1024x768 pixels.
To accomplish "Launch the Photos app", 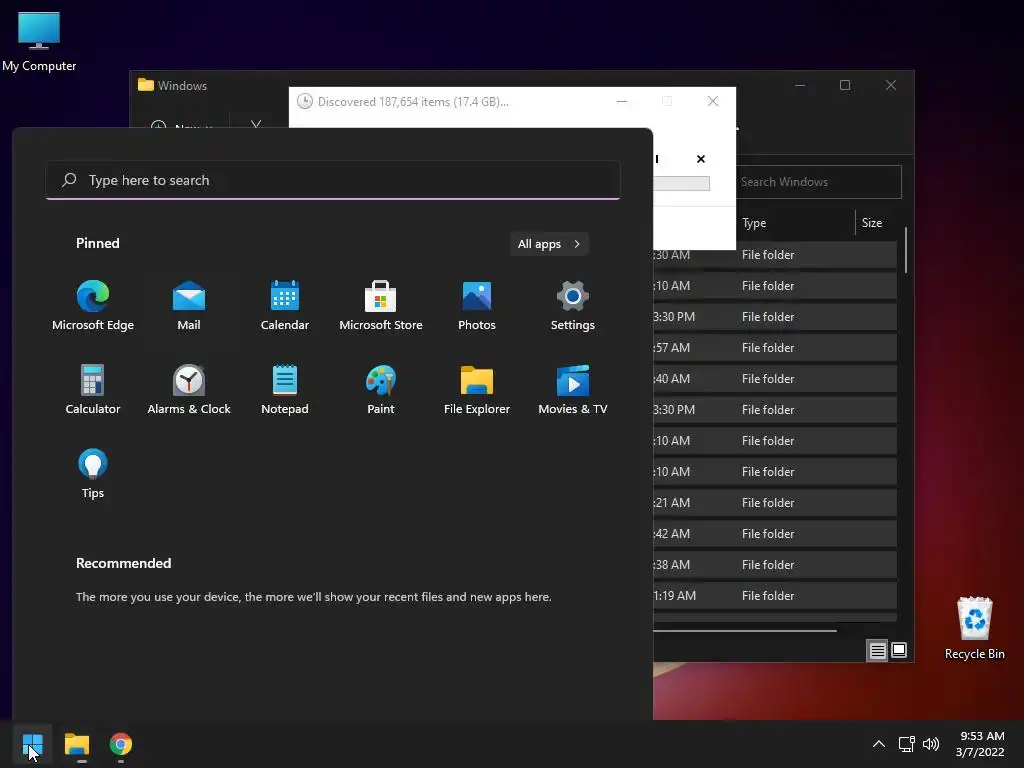I will tap(477, 306).
